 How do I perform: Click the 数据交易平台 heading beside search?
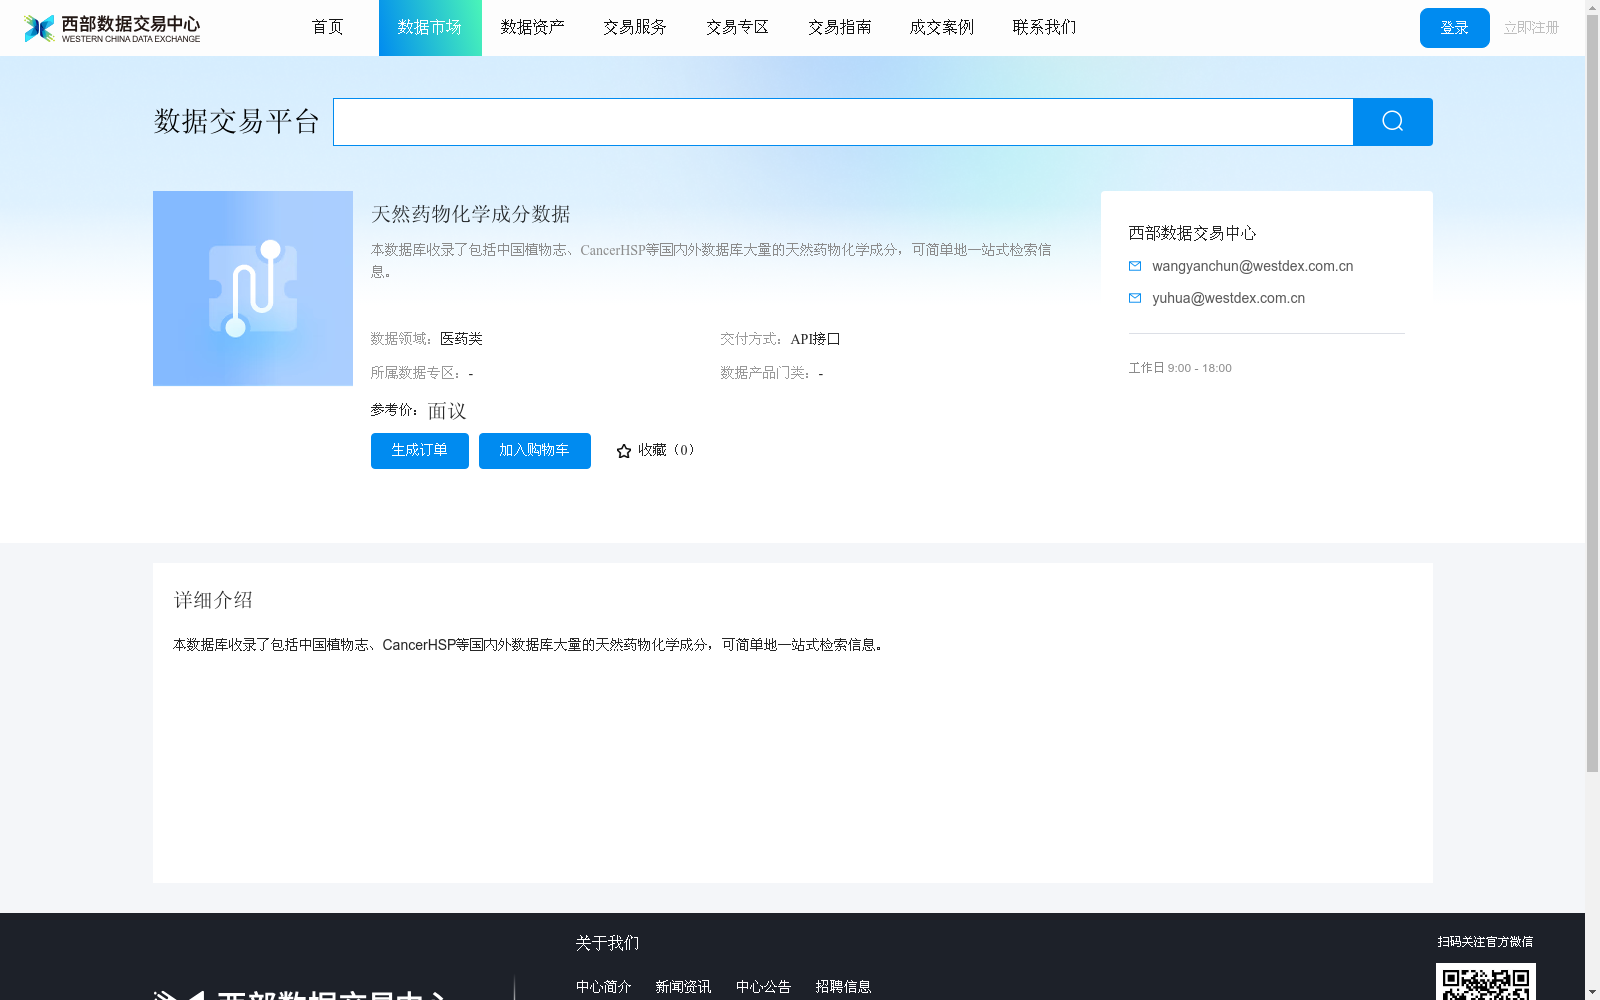(237, 122)
